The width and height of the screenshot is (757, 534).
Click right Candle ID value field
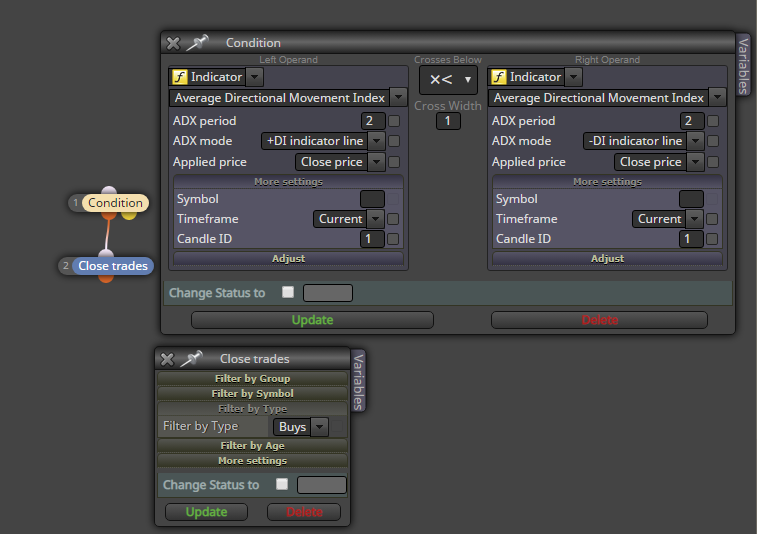[691, 239]
